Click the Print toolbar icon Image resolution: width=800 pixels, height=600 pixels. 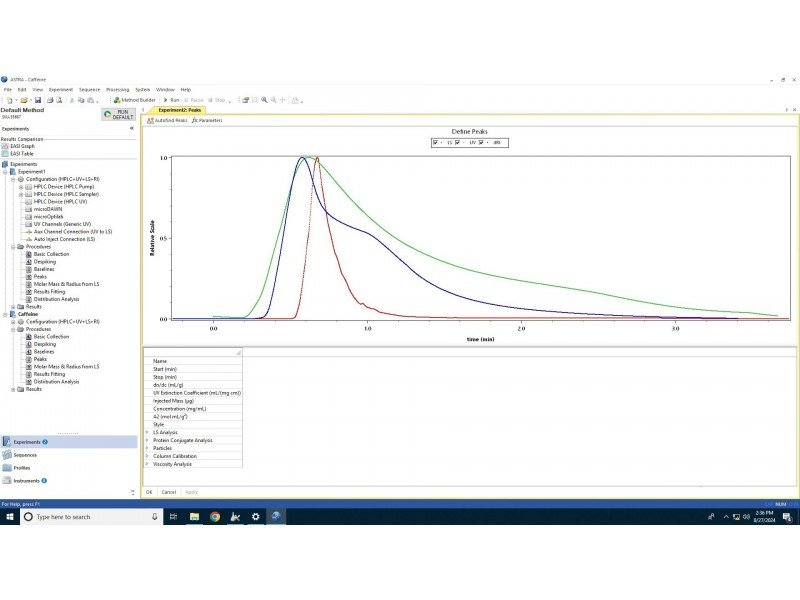50,101
